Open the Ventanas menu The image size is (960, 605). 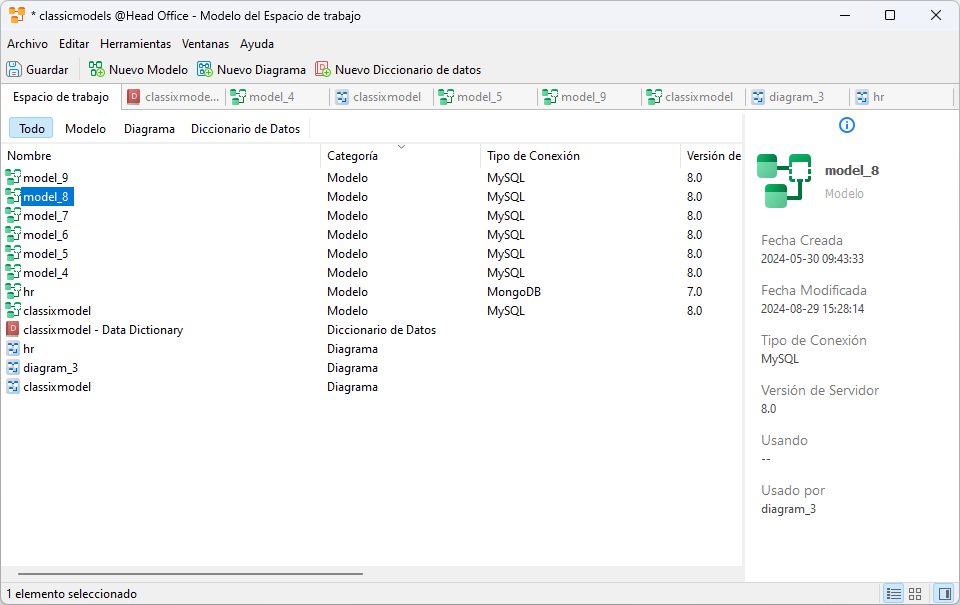(x=205, y=44)
